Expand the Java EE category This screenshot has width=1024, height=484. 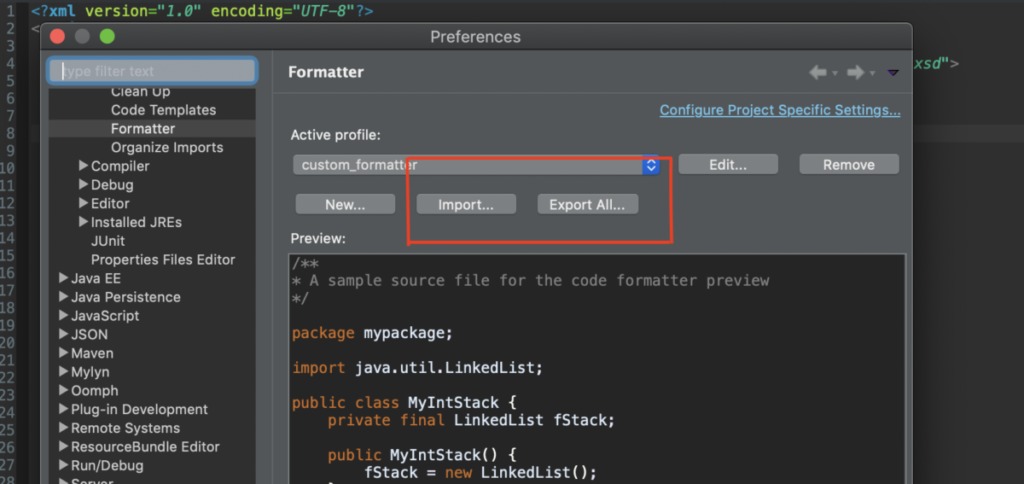[x=63, y=278]
